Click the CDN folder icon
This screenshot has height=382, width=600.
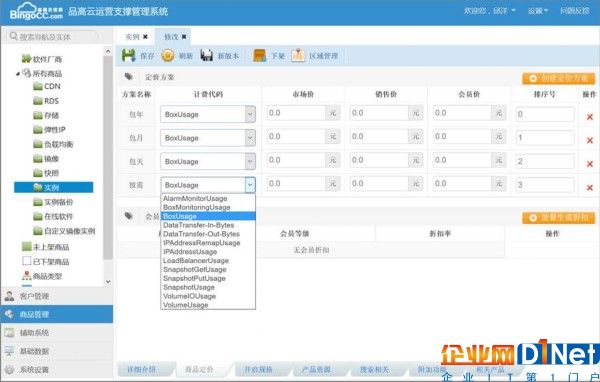[38, 87]
